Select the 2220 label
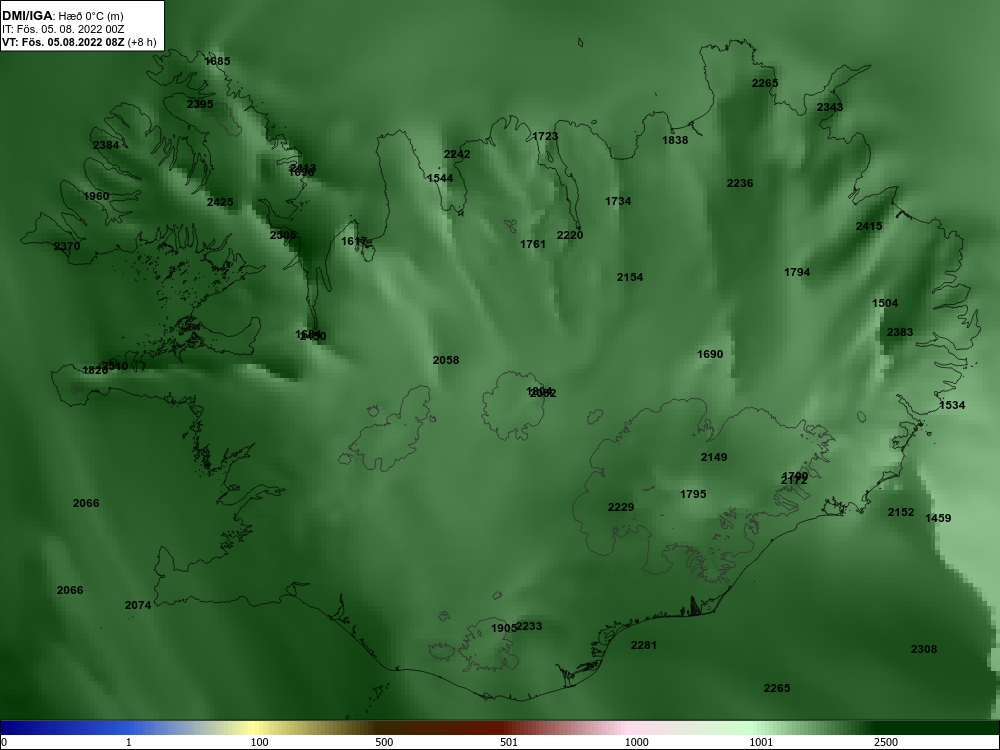Viewport: 1000px width, 750px height. [570, 235]
